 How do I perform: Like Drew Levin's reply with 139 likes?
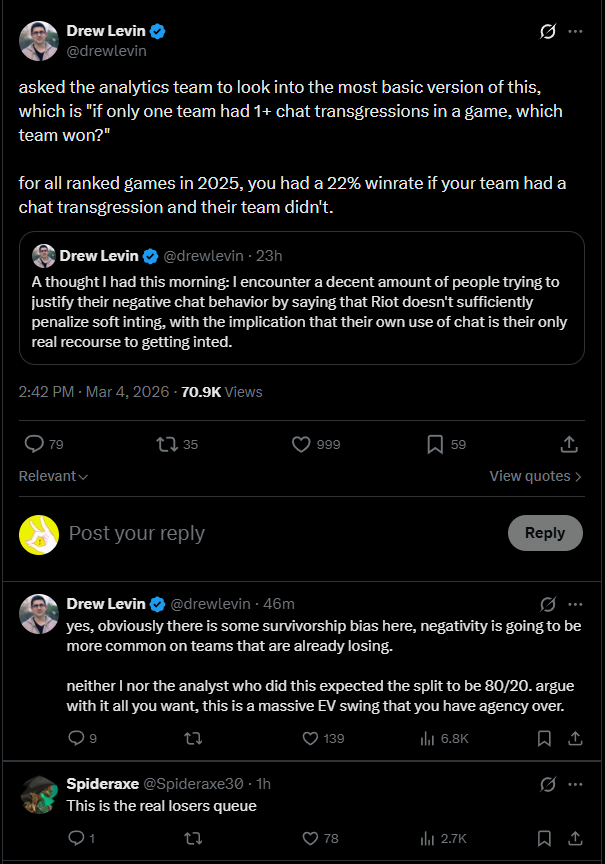coord(310,738)
